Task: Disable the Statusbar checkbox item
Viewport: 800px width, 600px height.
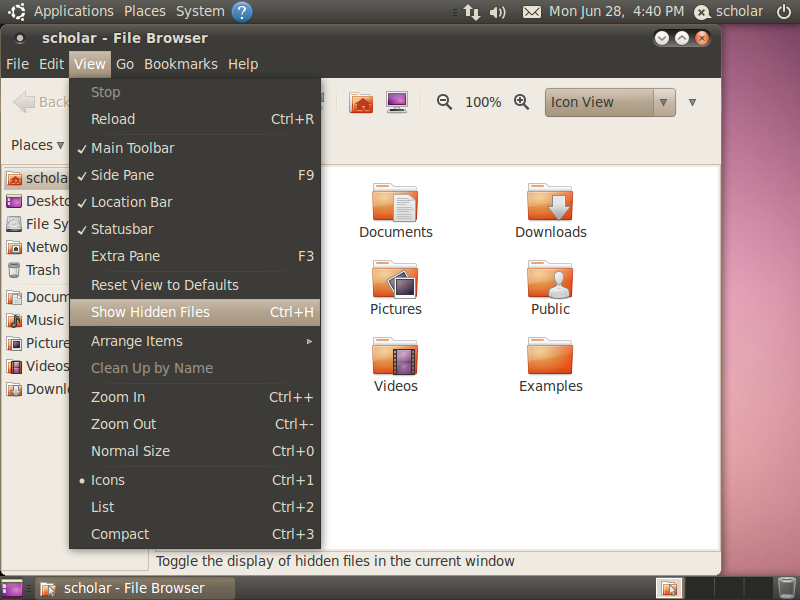Action: 195,229
